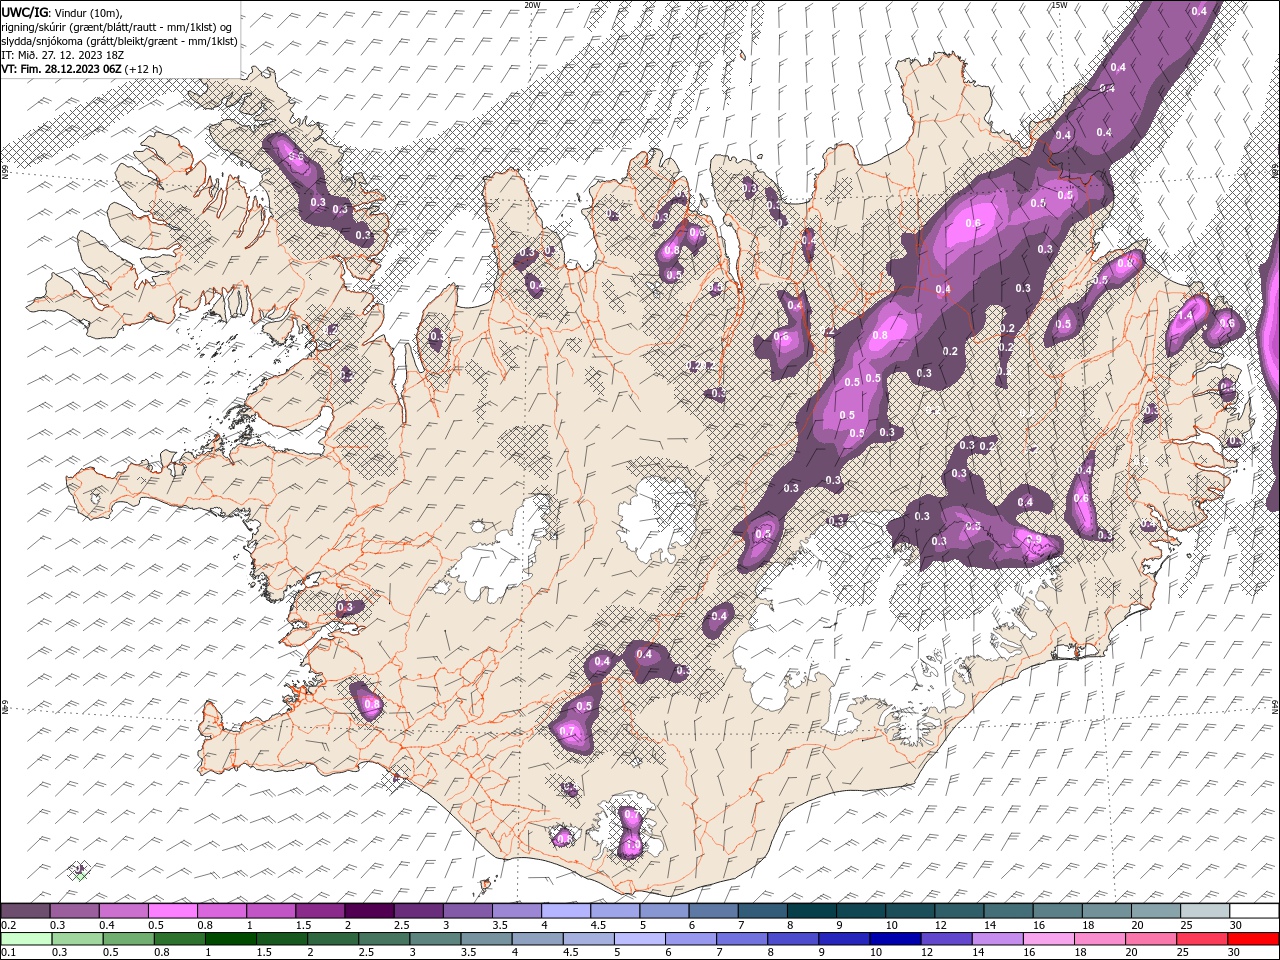The width and height of the screenshot is (1280, 960).
Task: Pick upper scale swatch between 3 and 3.5
Action: (467, 910)
